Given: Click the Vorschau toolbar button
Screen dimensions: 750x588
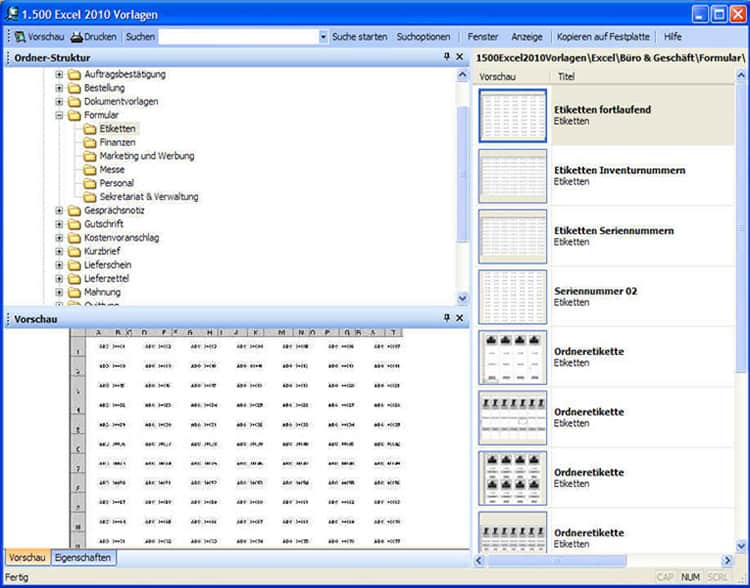Looking at the screenshot, I should pyautogui.click(x=39, y=37).
